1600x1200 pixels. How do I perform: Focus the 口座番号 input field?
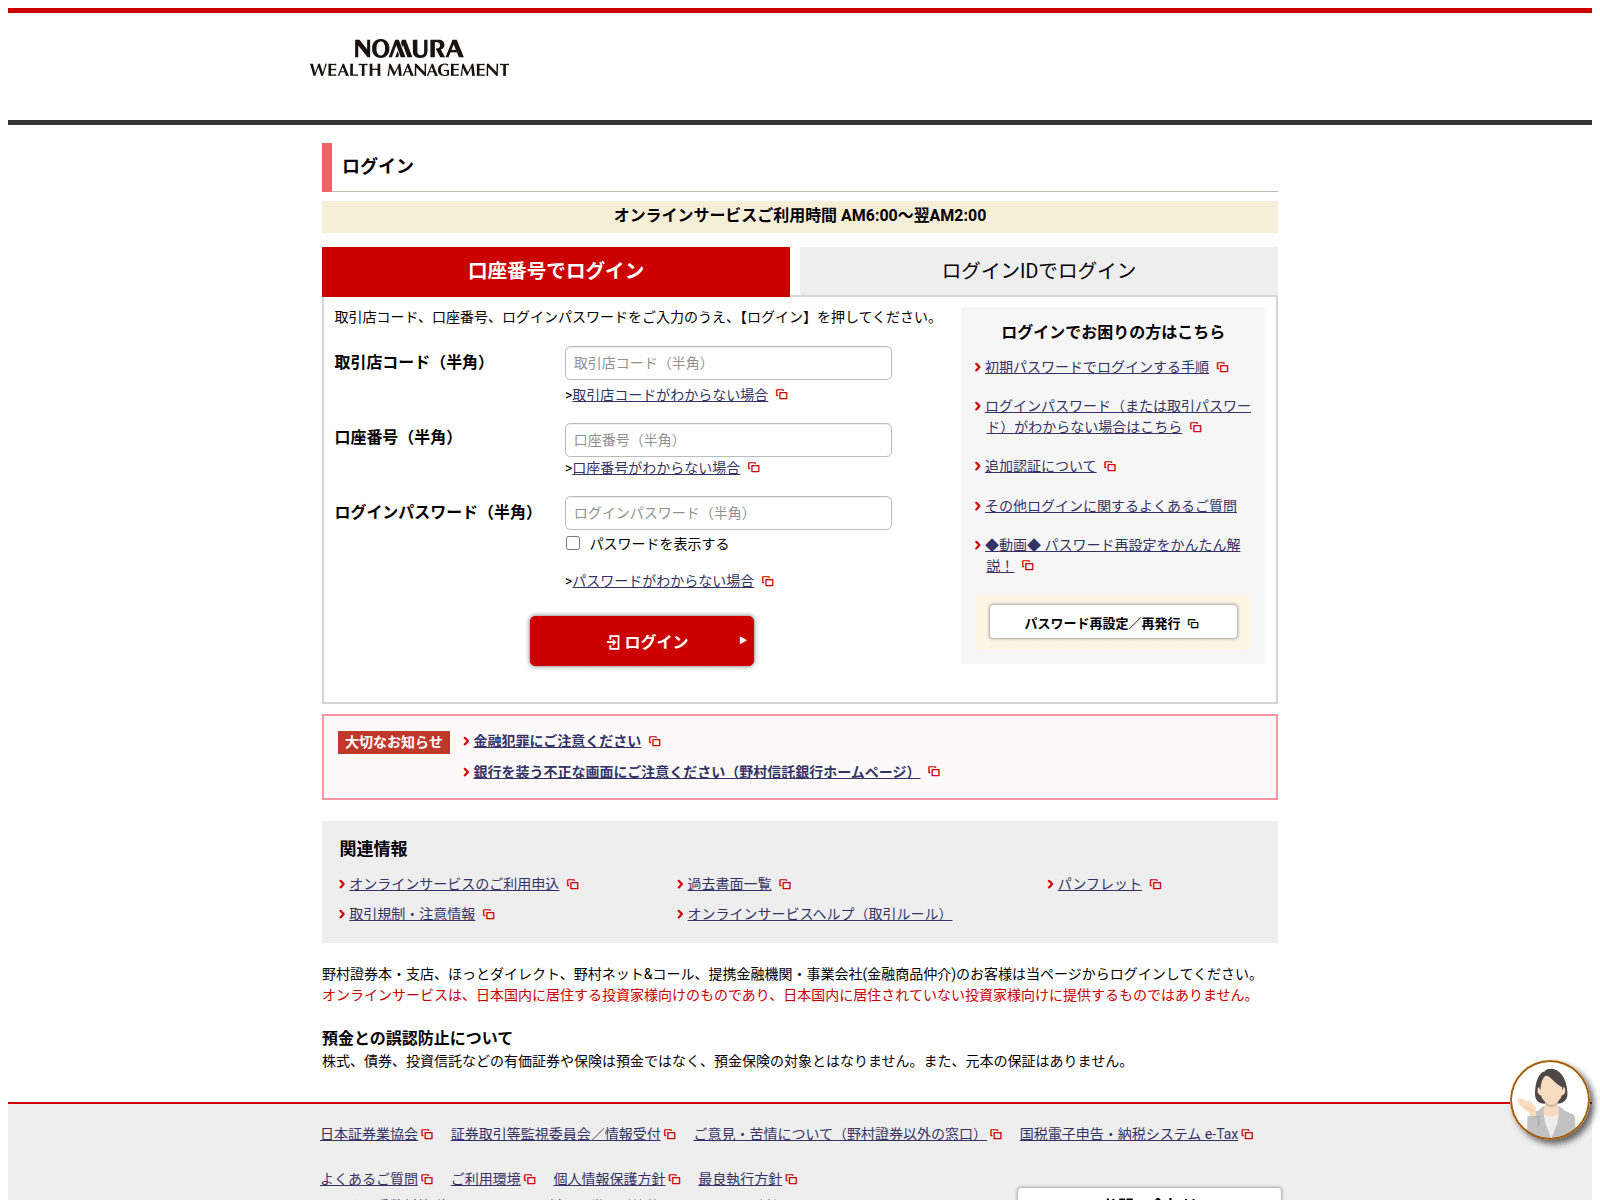[728, 440]
